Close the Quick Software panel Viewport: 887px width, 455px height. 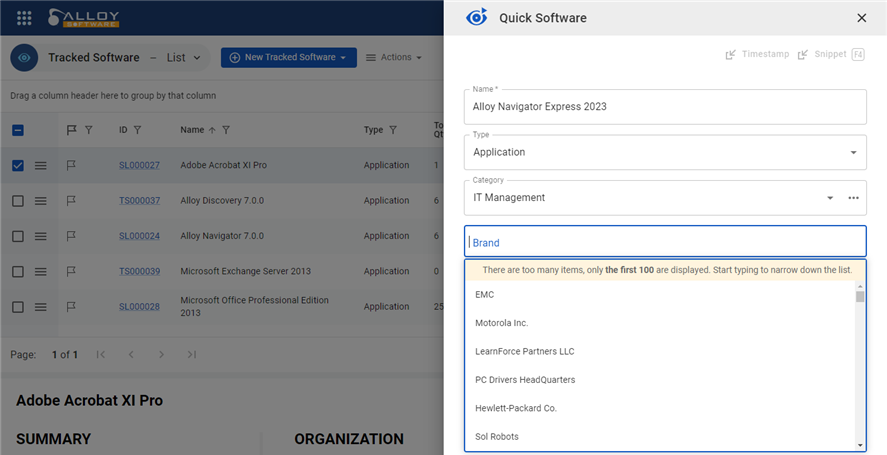(x=862, y=18)
